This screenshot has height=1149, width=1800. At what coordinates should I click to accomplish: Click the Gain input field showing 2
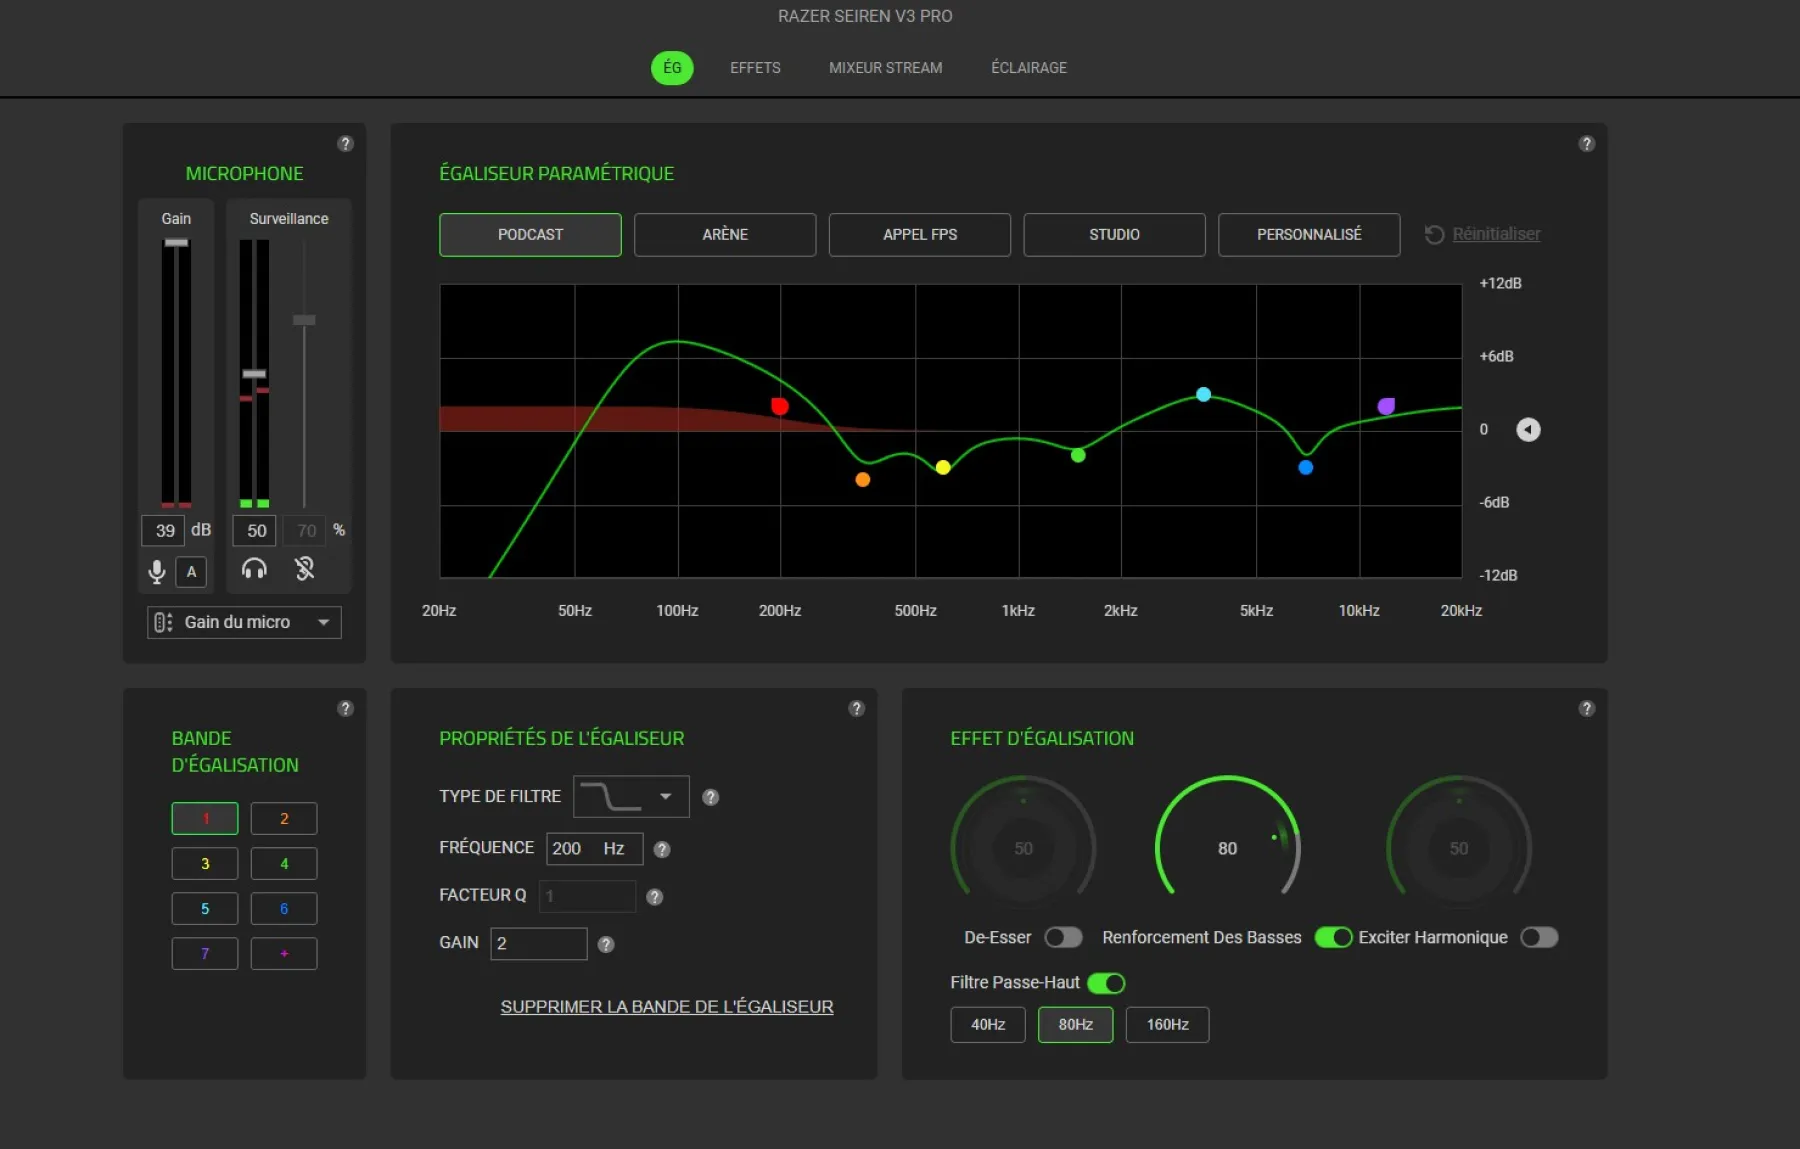coord(538,944)
